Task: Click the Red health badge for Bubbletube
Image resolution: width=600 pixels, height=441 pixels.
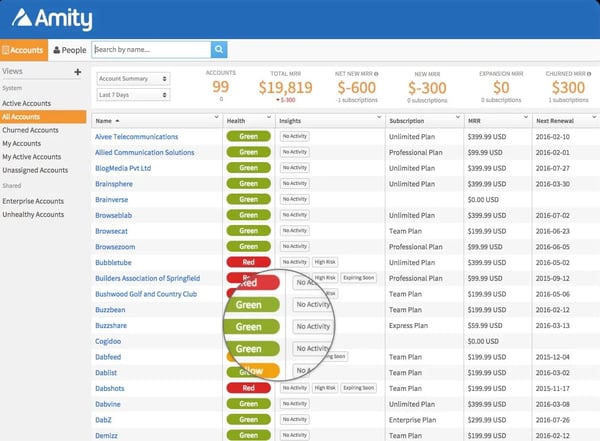Action: click(x=249, y=262)
